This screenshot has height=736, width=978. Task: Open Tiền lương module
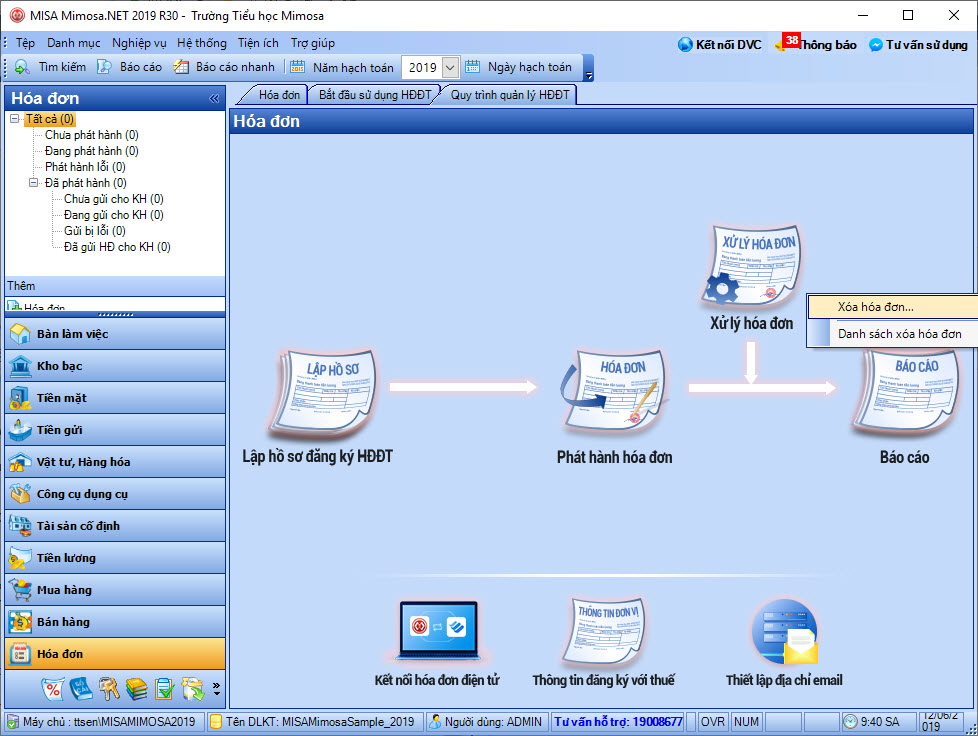(x=115, y=558)
